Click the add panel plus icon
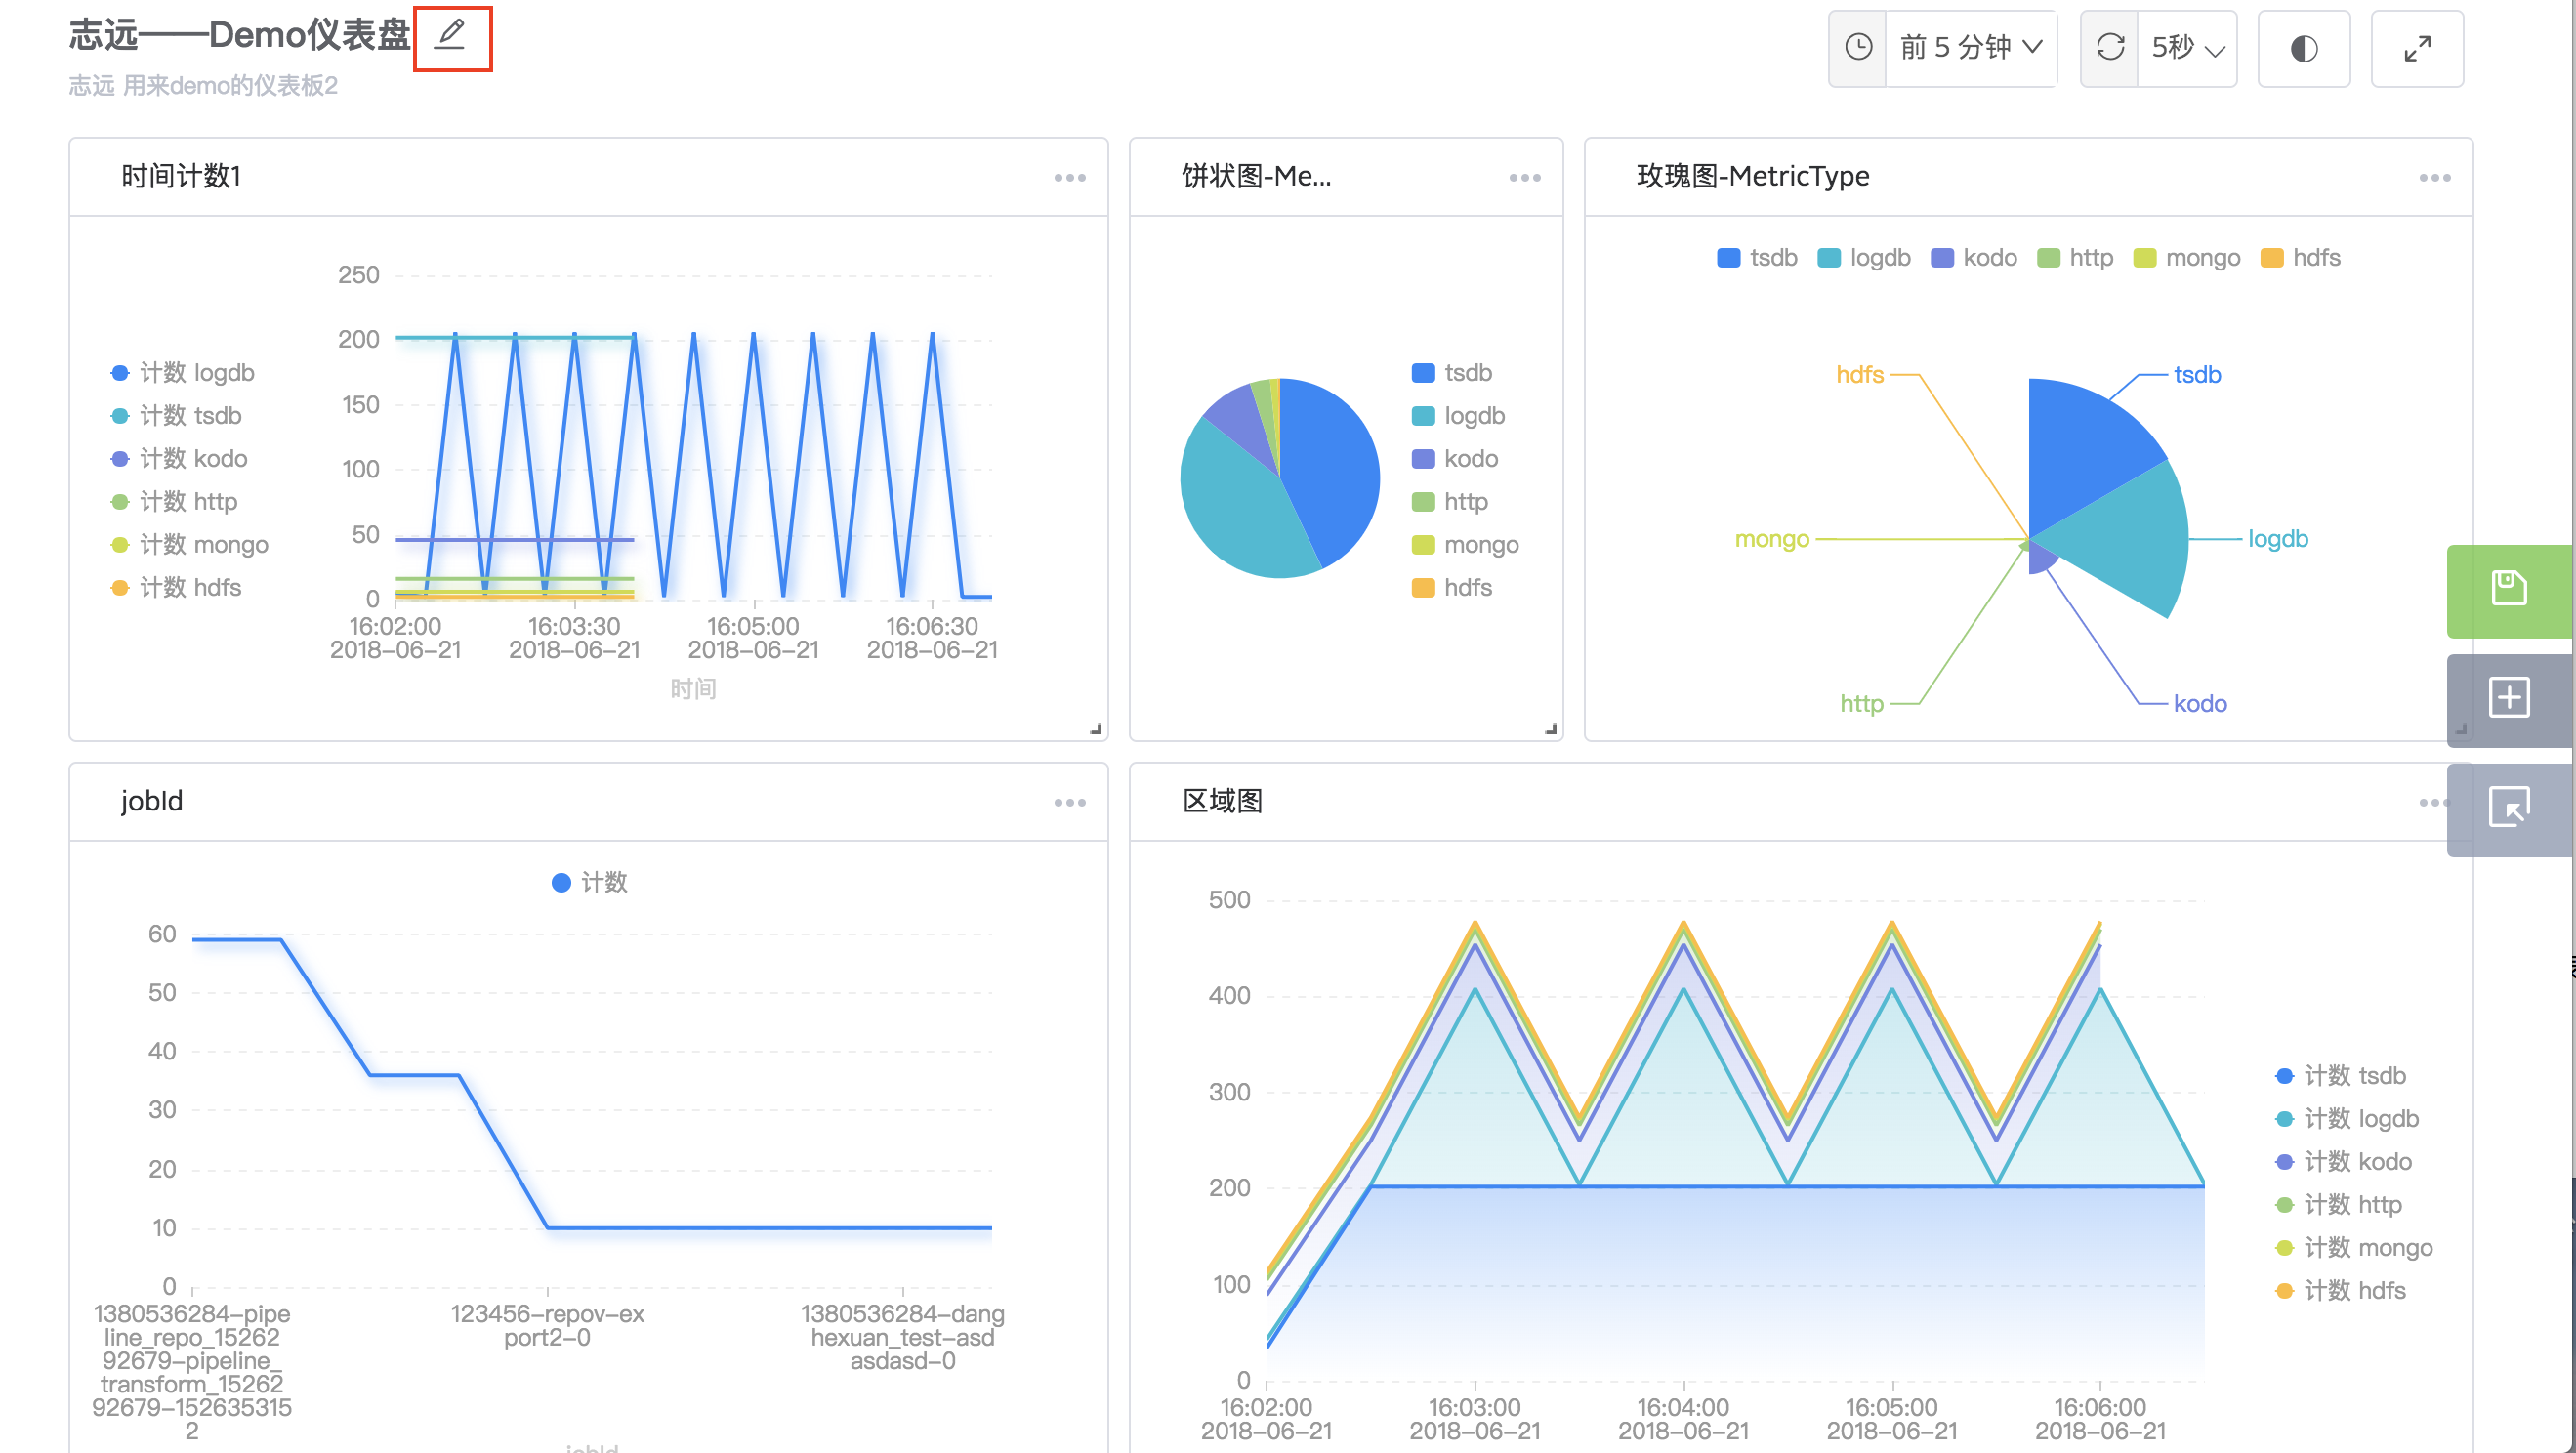Screen dimensions: 2576x1453 tap(2508, 697)
